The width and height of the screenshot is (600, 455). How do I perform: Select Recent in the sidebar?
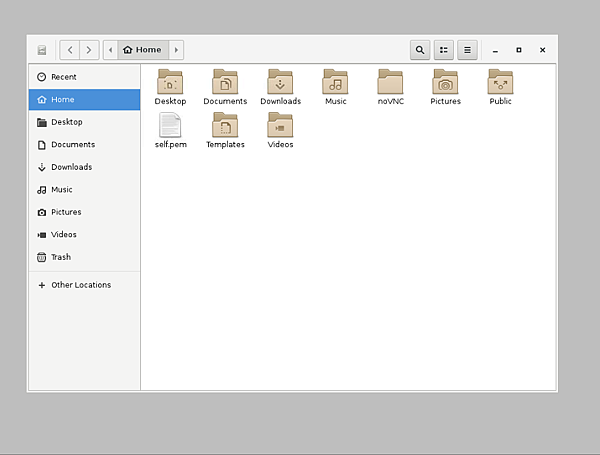pos(63,77)
